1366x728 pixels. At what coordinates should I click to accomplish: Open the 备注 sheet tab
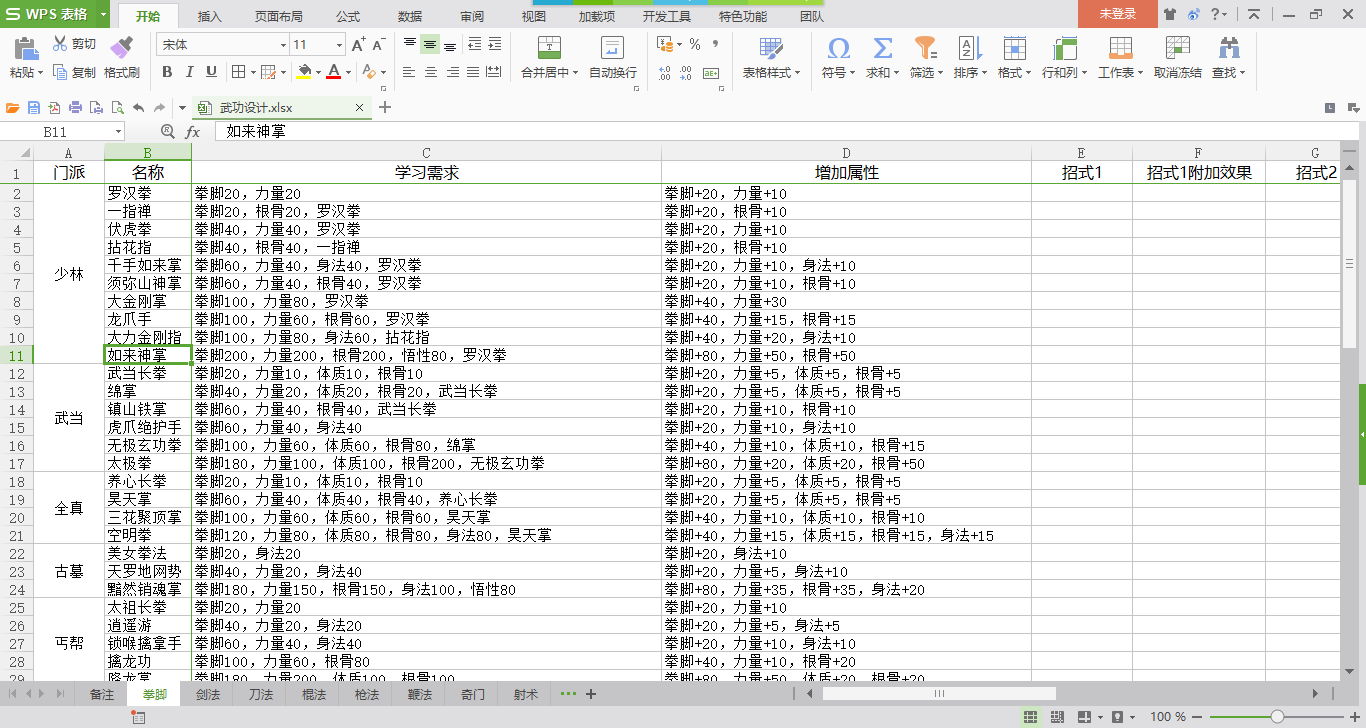102,694
